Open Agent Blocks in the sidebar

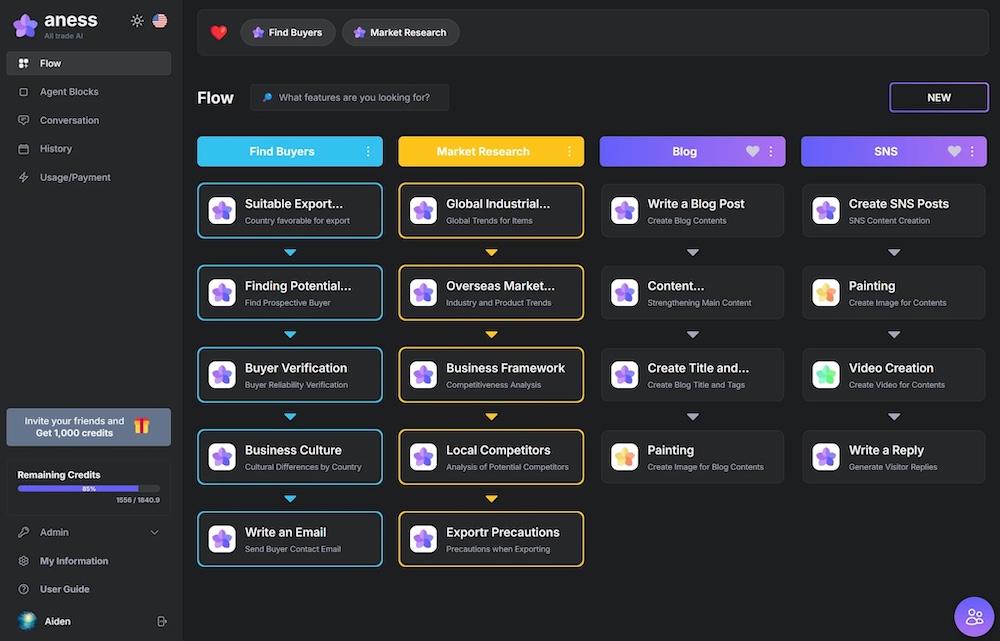click(x=69, y=92)
